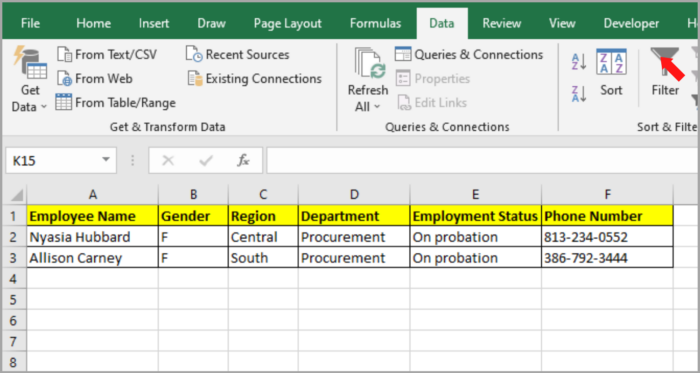Open the Get Data menu
This screenshot has height=373, width=700.
click(x=29, y=80)
